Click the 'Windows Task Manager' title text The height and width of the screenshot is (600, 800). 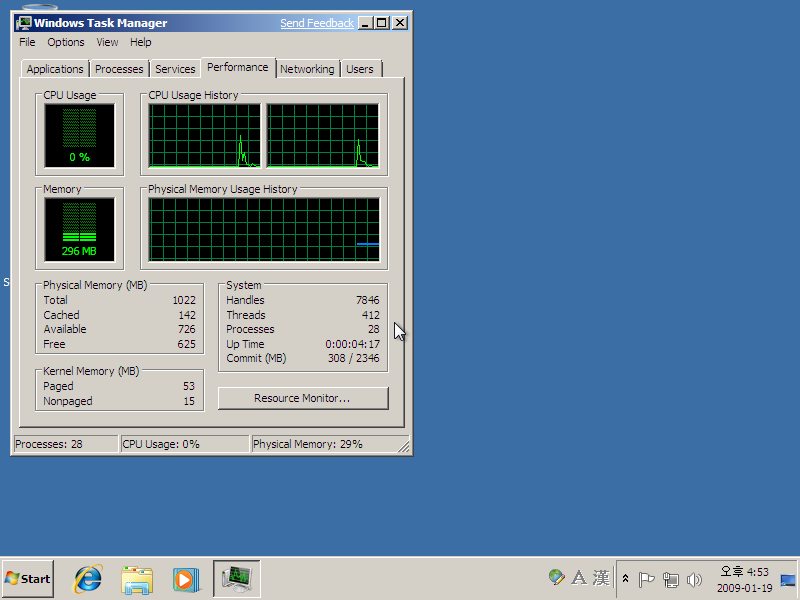tap(101, 23)
